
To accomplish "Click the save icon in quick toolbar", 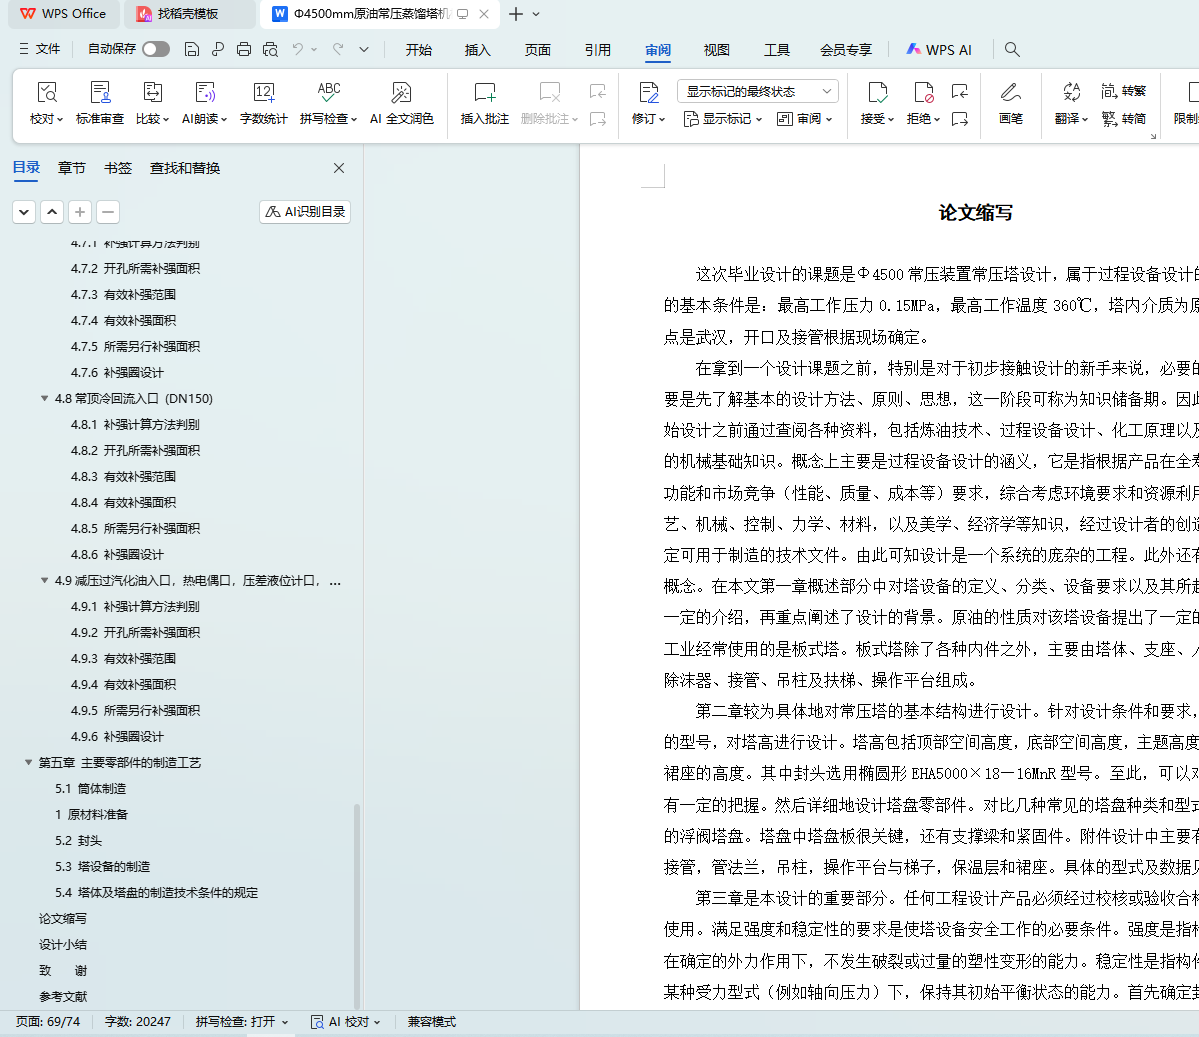I will (x=192, y=50).
